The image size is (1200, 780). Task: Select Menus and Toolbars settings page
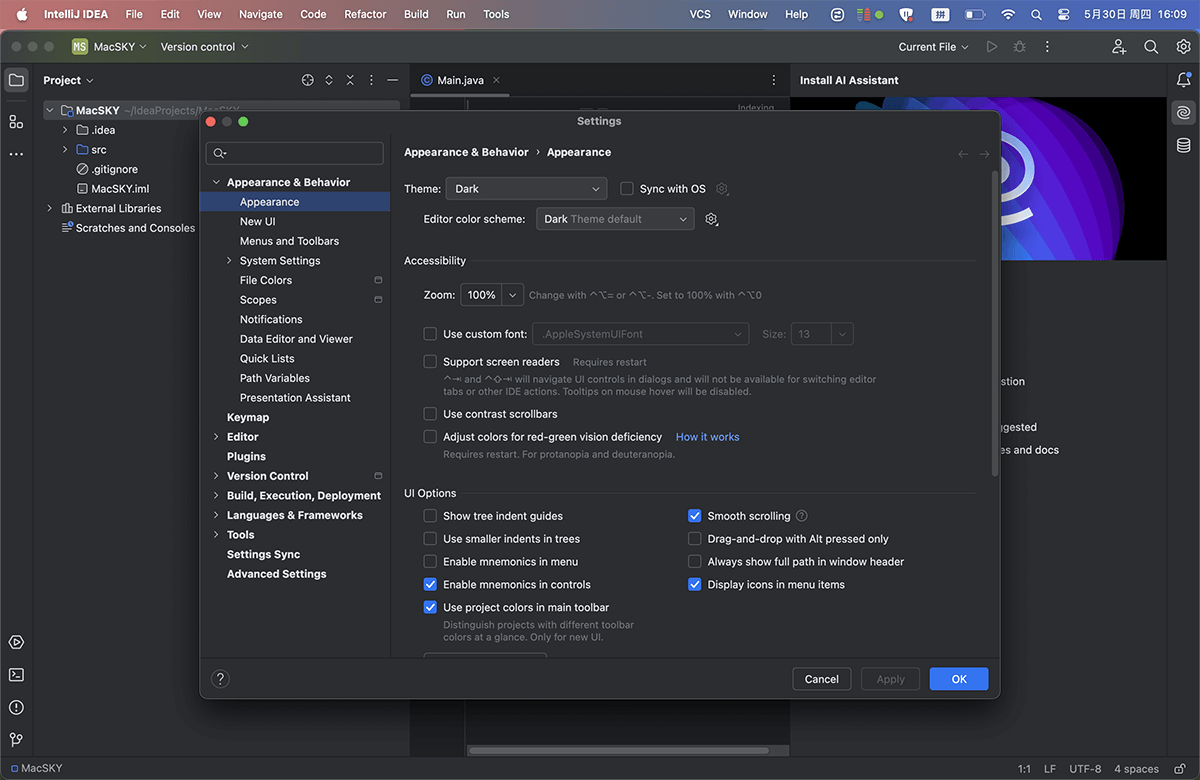289,241
